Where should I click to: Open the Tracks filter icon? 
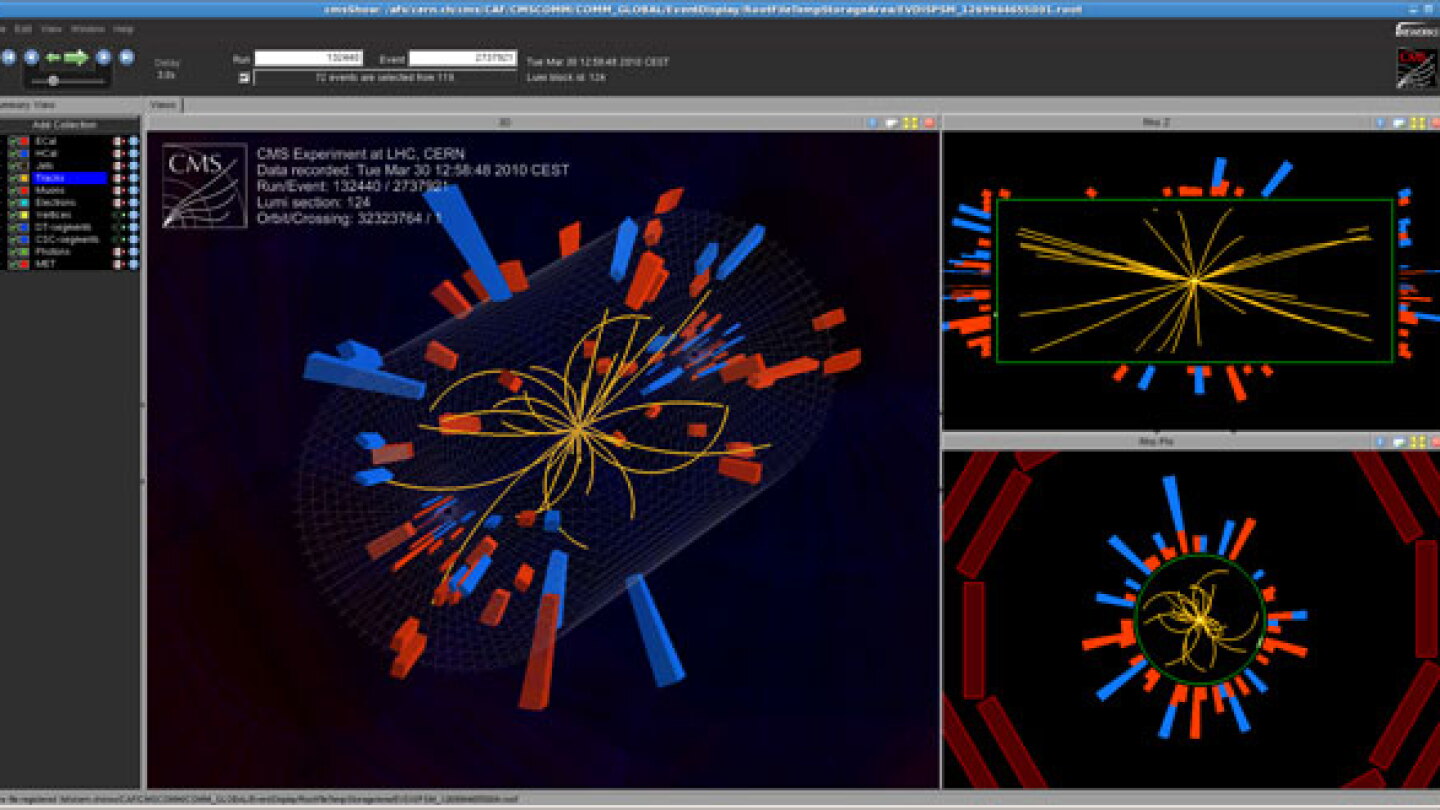pyautogui.click(x=117, y=178)
